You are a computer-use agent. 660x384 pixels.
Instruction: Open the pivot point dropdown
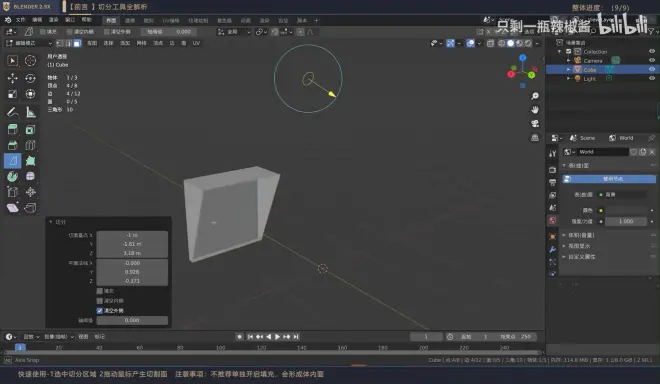coord(261,32)
